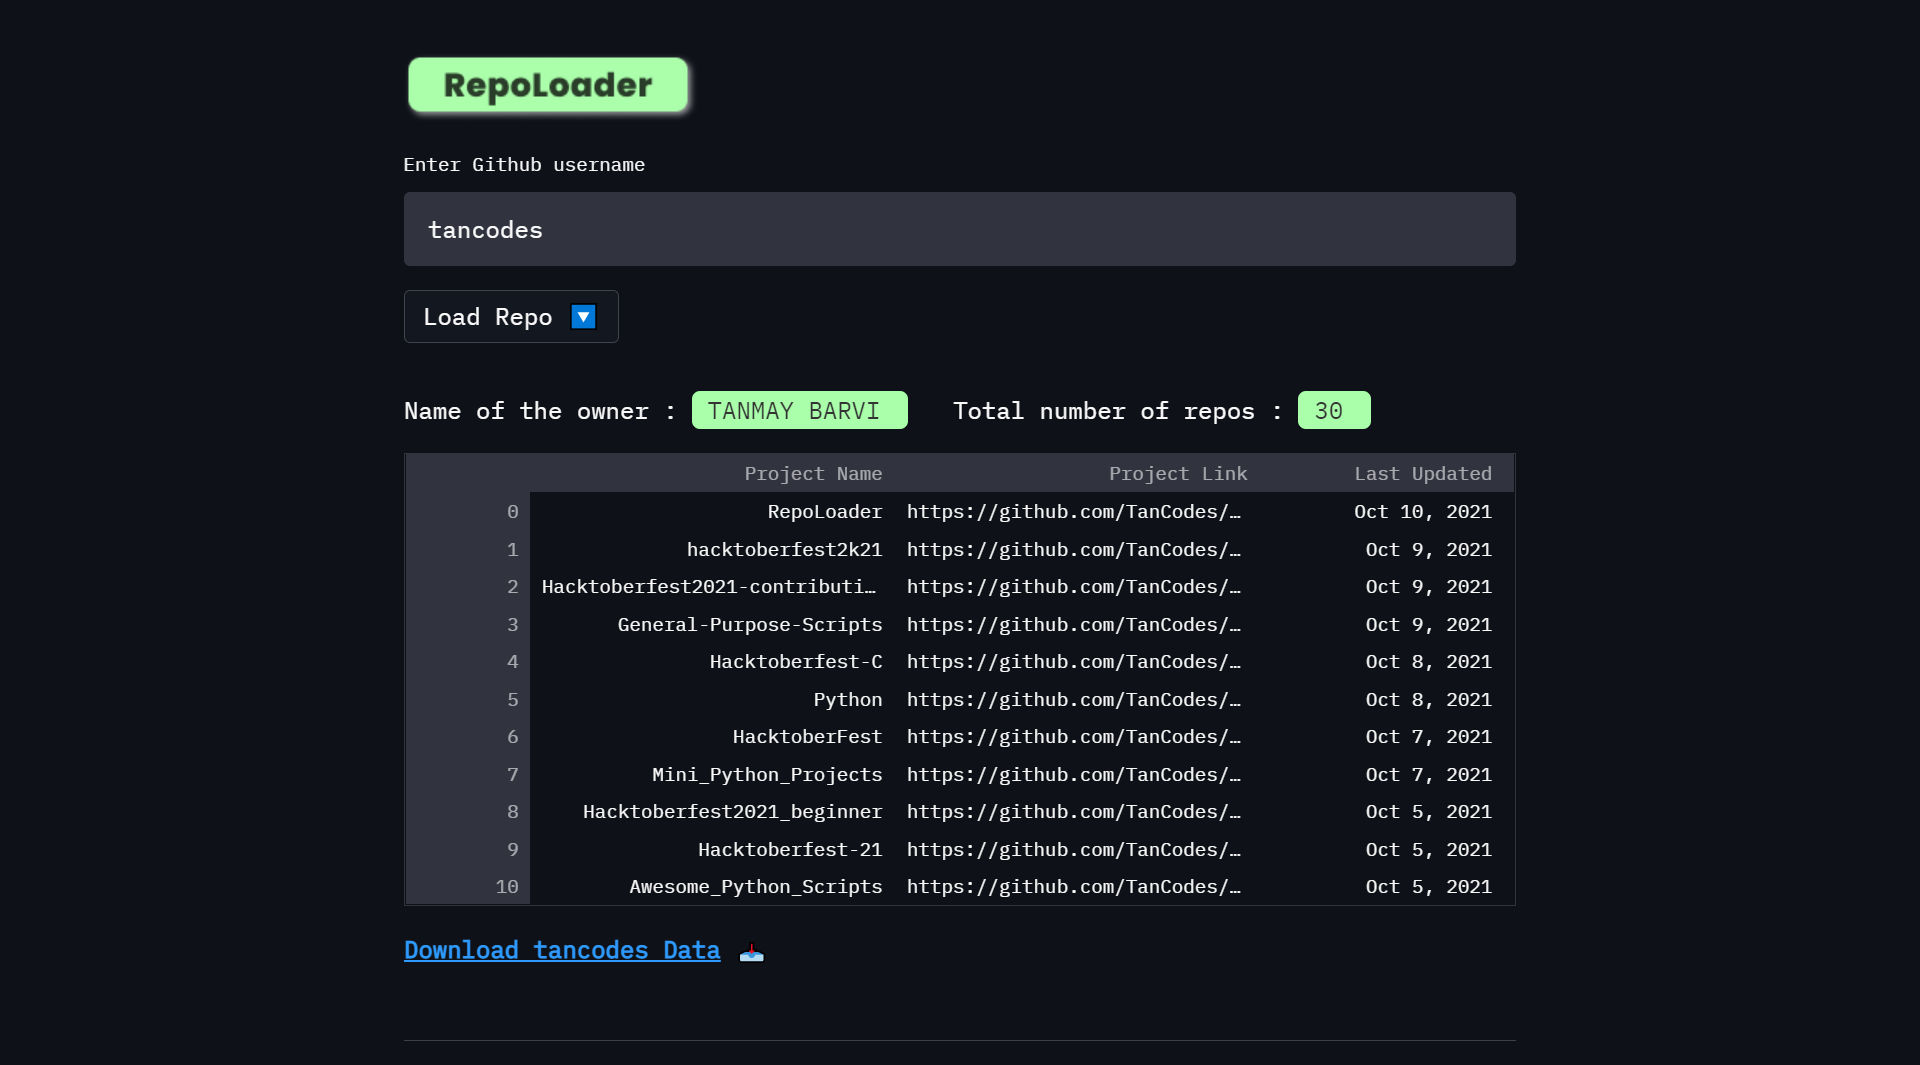Open the hacktoberfest2k21 project link
Screen dimensions: 1920x1065
(1073, 549)
